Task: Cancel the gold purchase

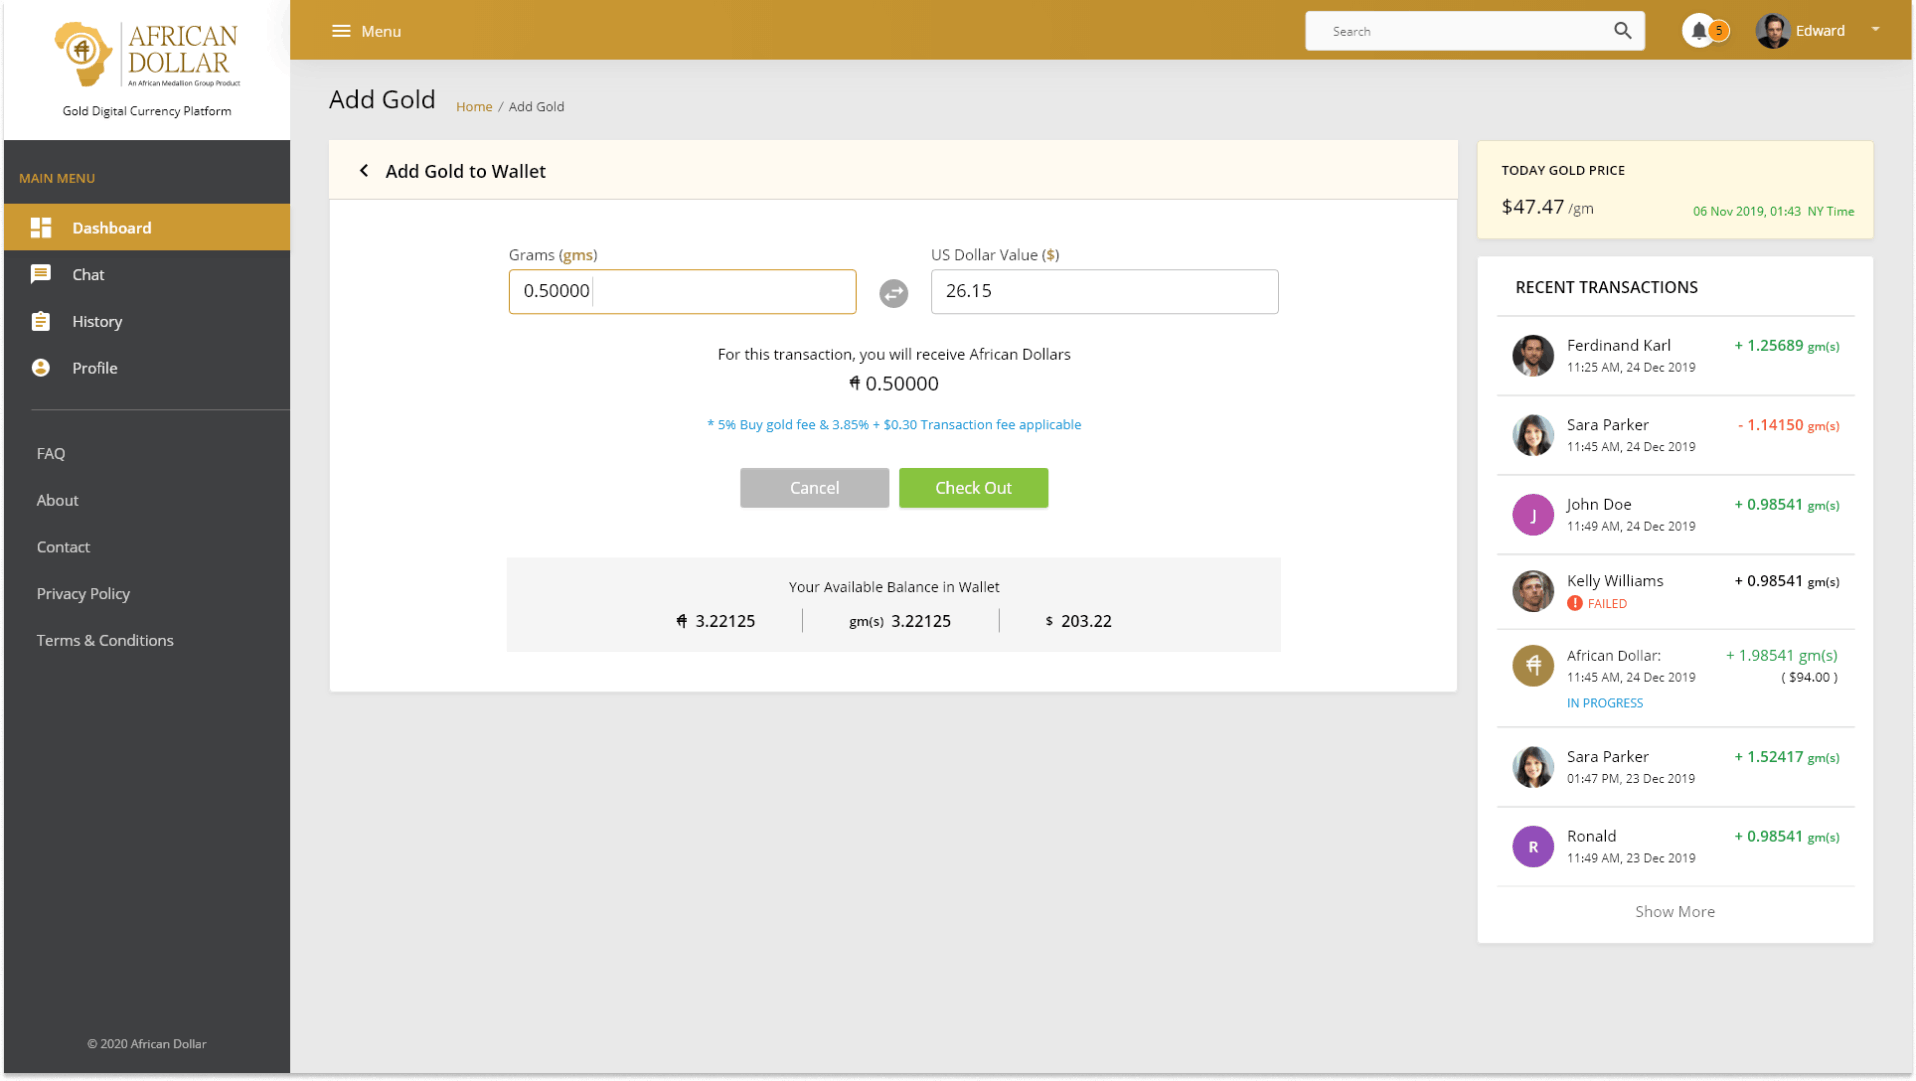Action: 814,488
